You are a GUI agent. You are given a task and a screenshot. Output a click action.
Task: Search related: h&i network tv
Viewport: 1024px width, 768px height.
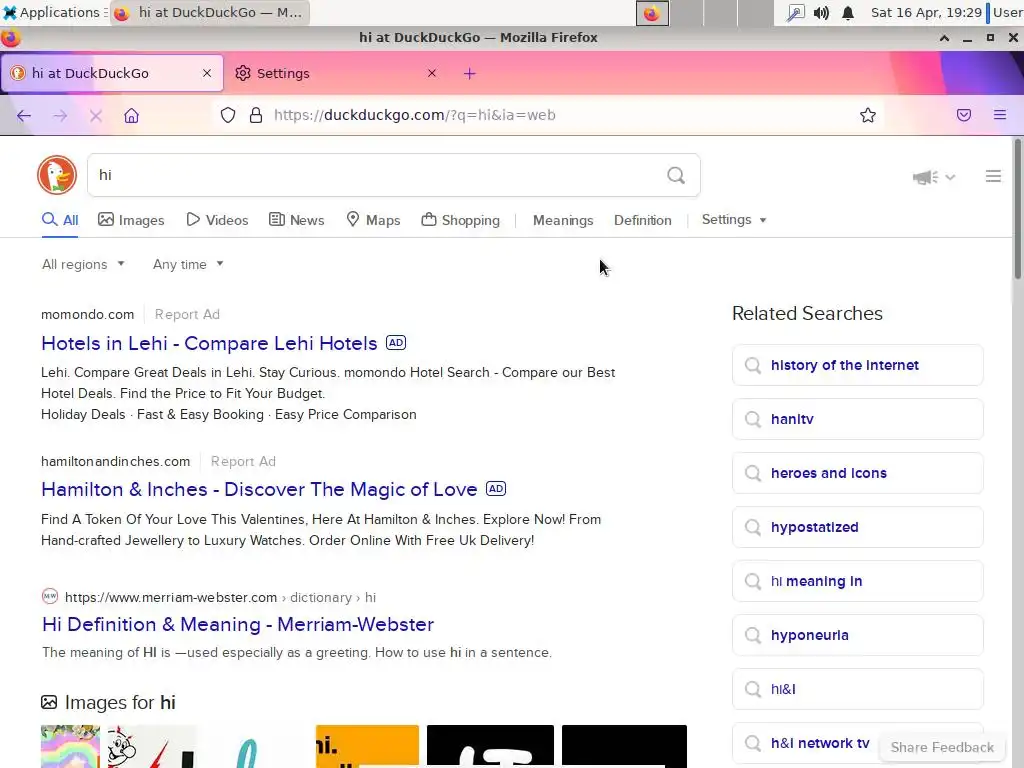tap(857, 743)
